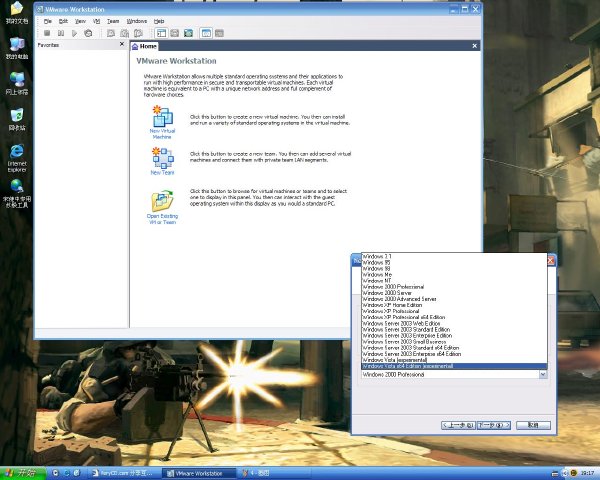The image size is (600, 480).
Task: Open the Windows menu
Action: coord(137,21)
